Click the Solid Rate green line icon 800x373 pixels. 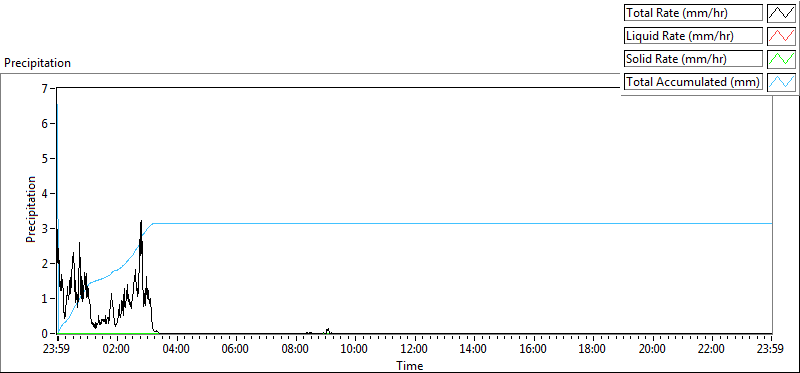781,59
